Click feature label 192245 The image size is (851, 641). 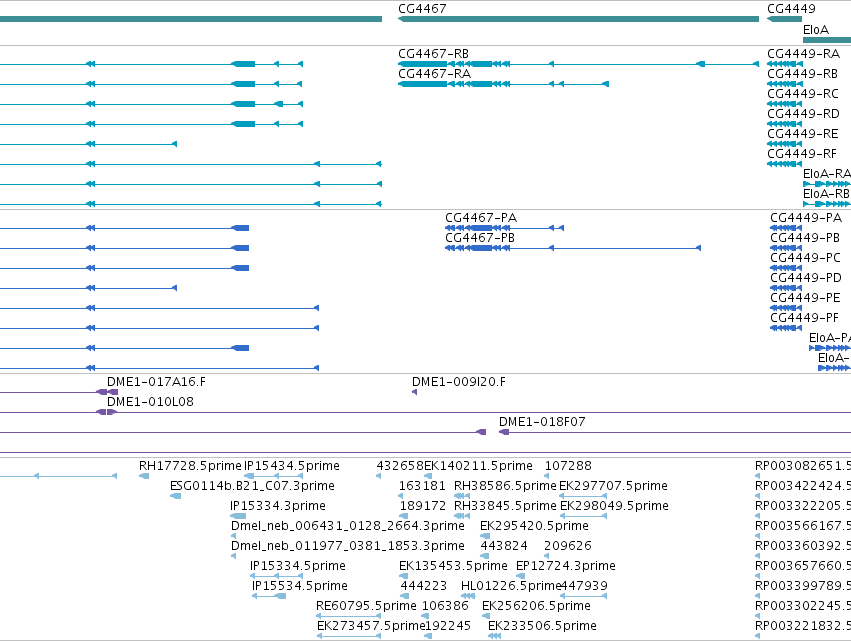pos(447,626)
